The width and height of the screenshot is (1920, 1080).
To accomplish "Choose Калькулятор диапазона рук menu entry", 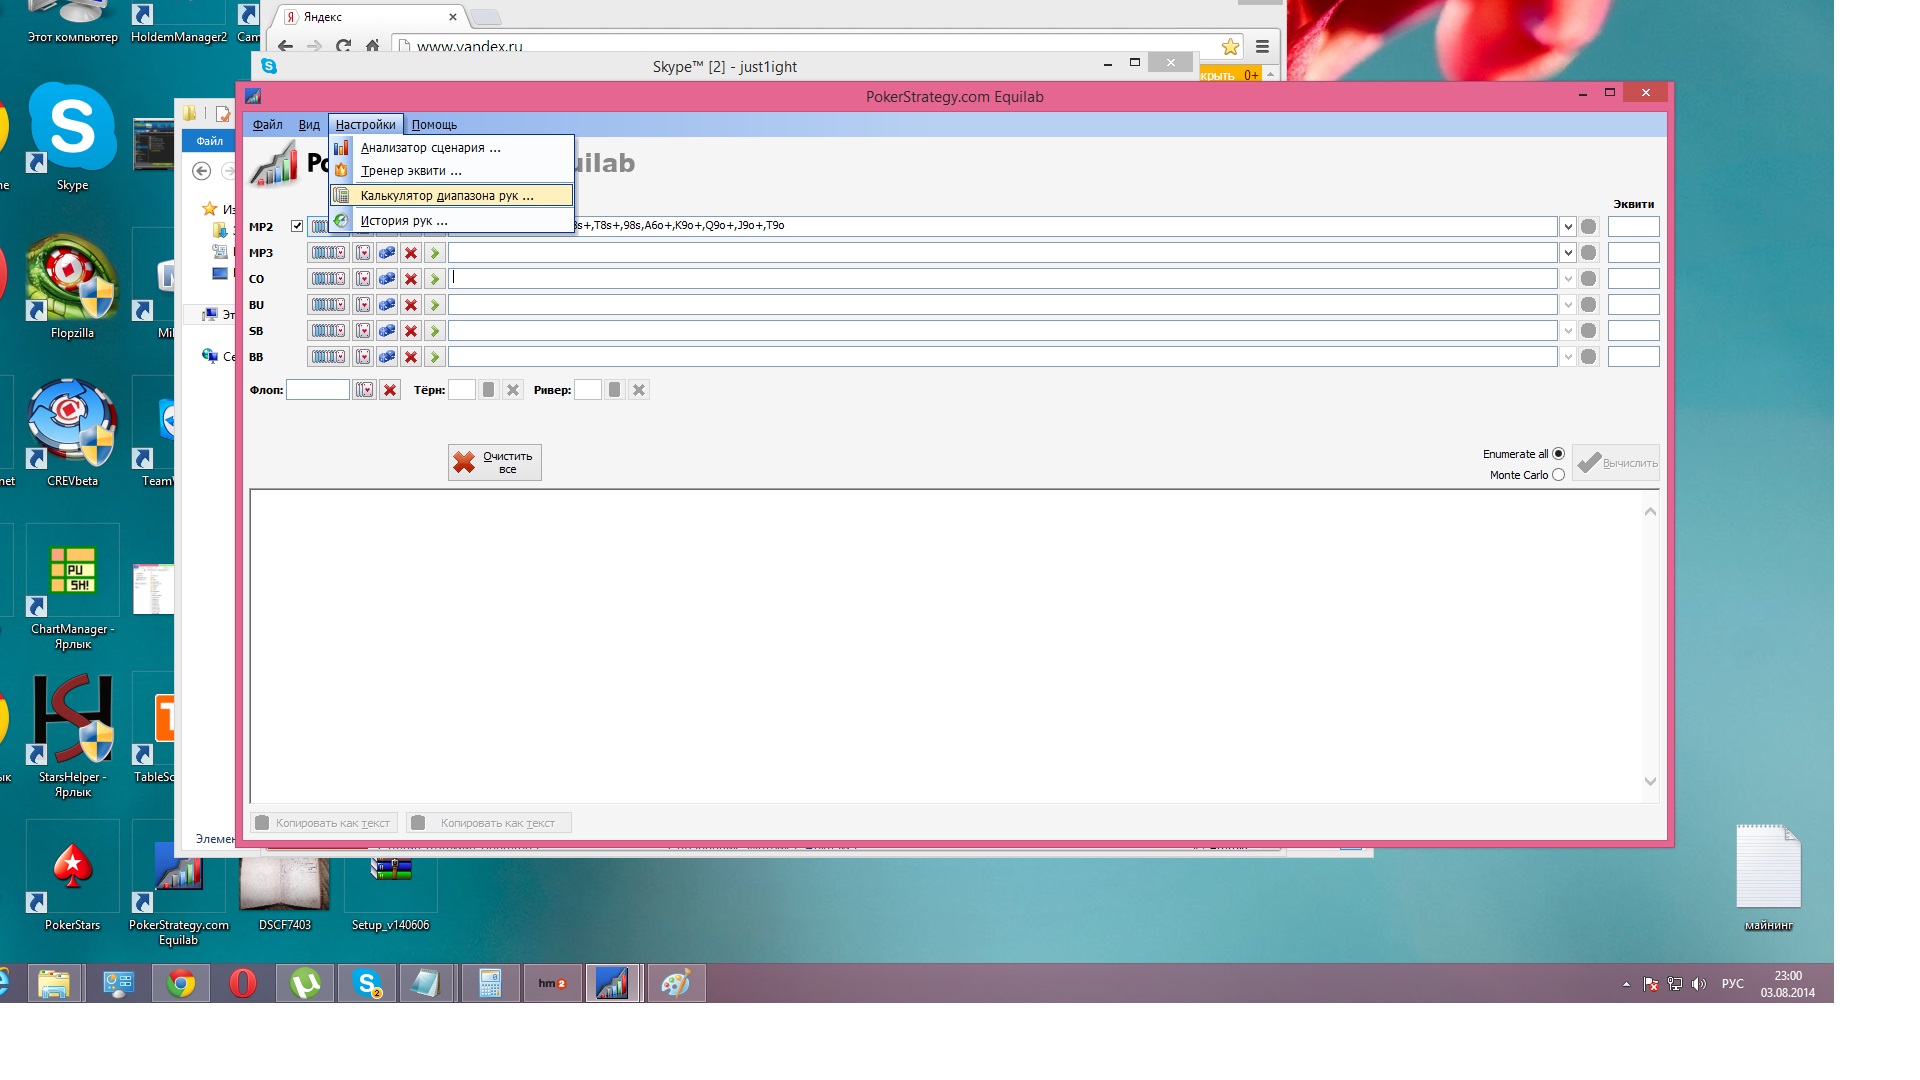I will coord(447,196).
